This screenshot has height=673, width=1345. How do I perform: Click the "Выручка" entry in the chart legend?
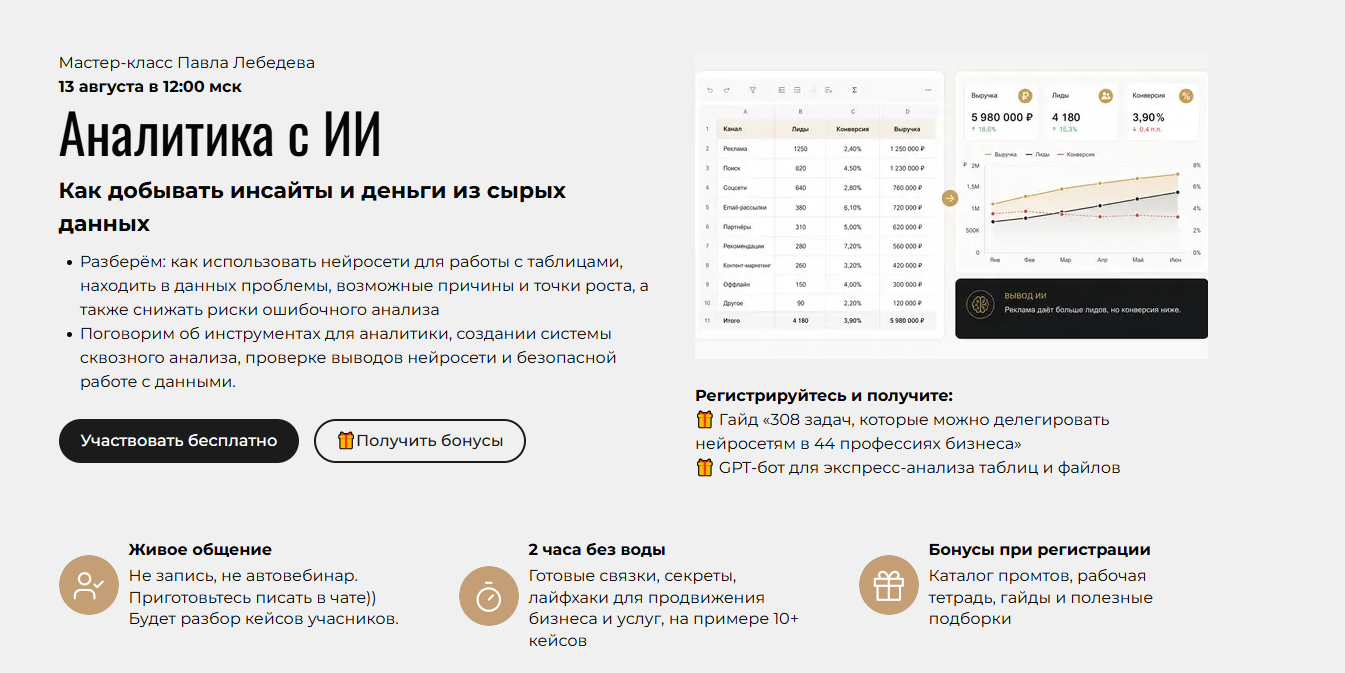(x=1001, y=155)
